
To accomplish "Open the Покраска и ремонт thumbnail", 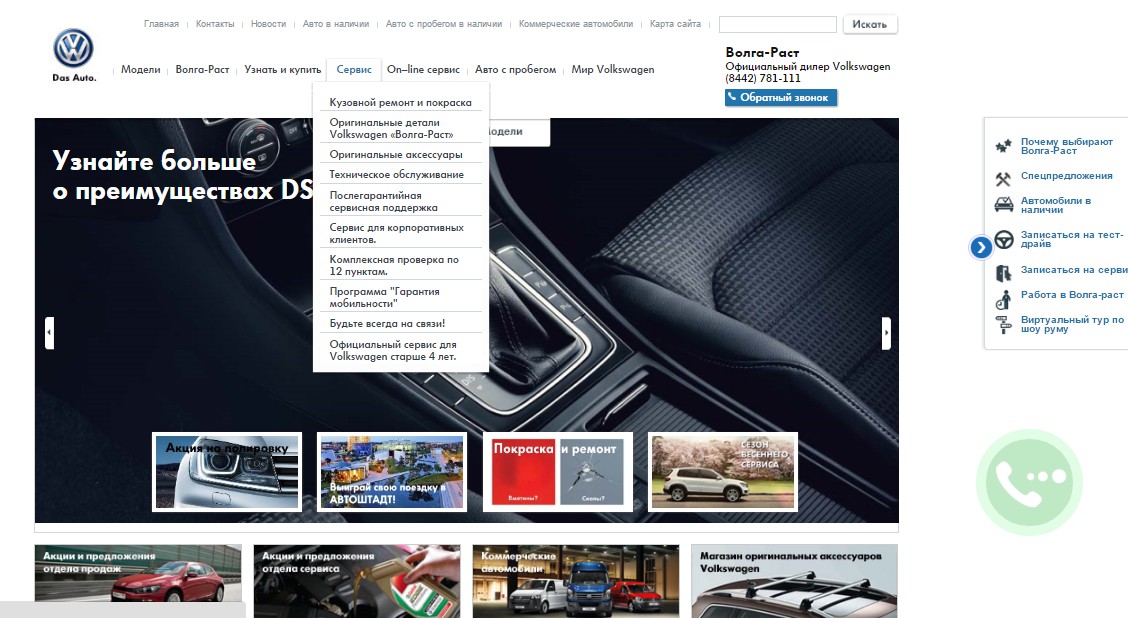I will click(558, 472).
